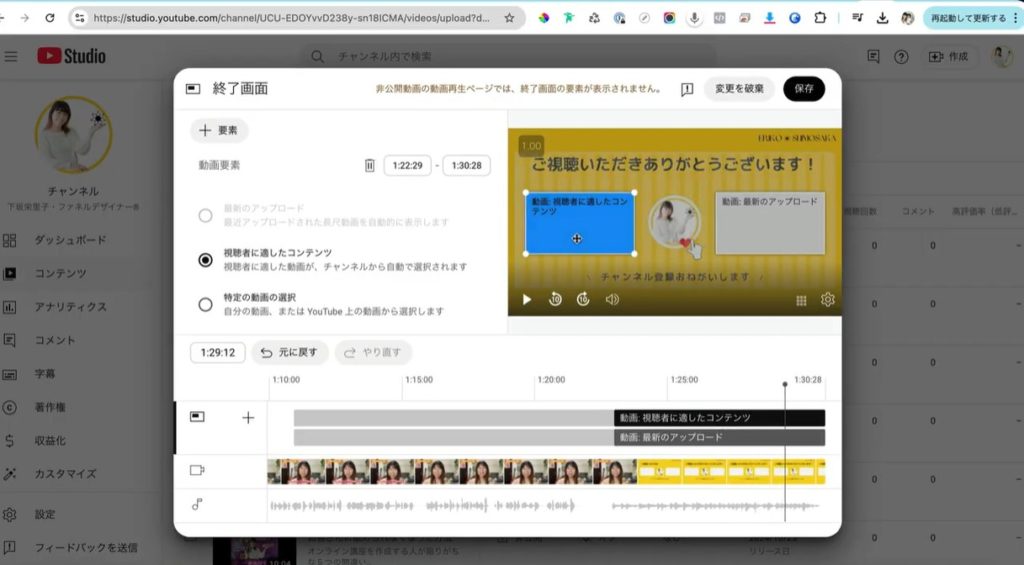Select 特定の動画の選択 radio option
The image size is (1024, 565).
click(205, 305)
